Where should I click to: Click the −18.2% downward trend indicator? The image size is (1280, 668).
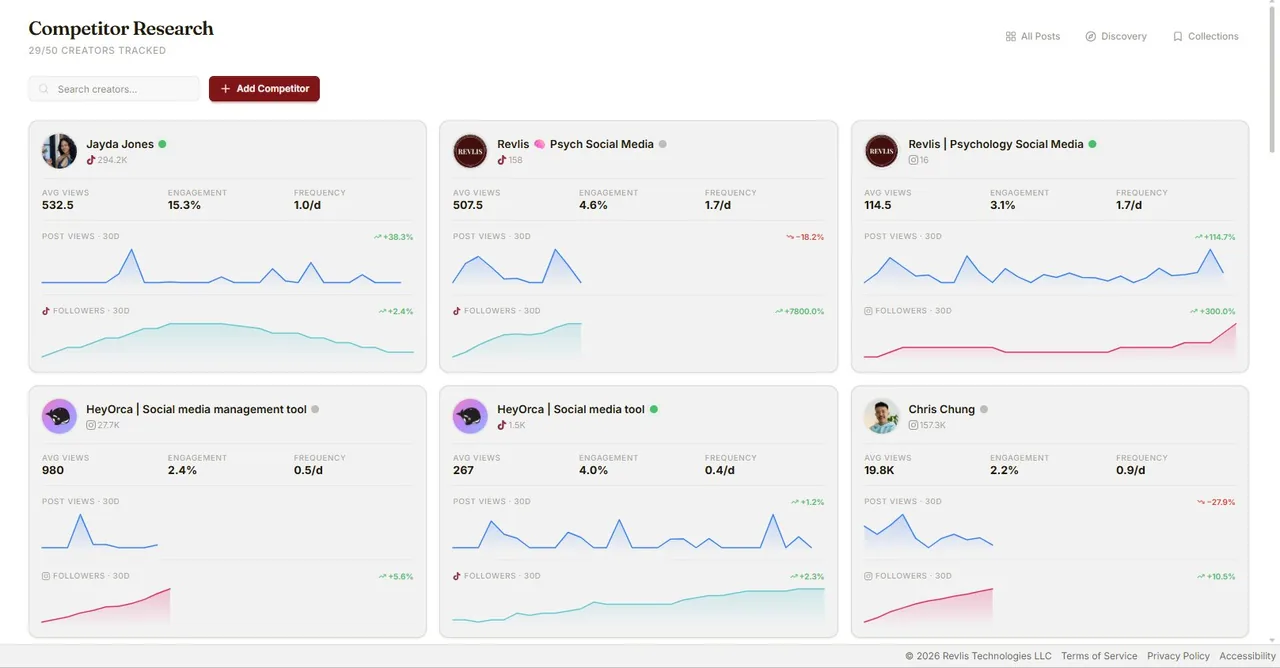tap(805, 237)
